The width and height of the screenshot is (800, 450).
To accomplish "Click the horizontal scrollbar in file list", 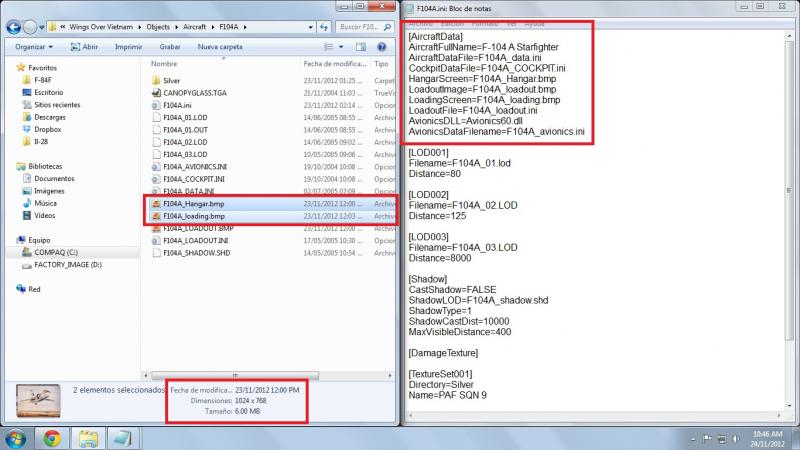I will tap(235, 376).
